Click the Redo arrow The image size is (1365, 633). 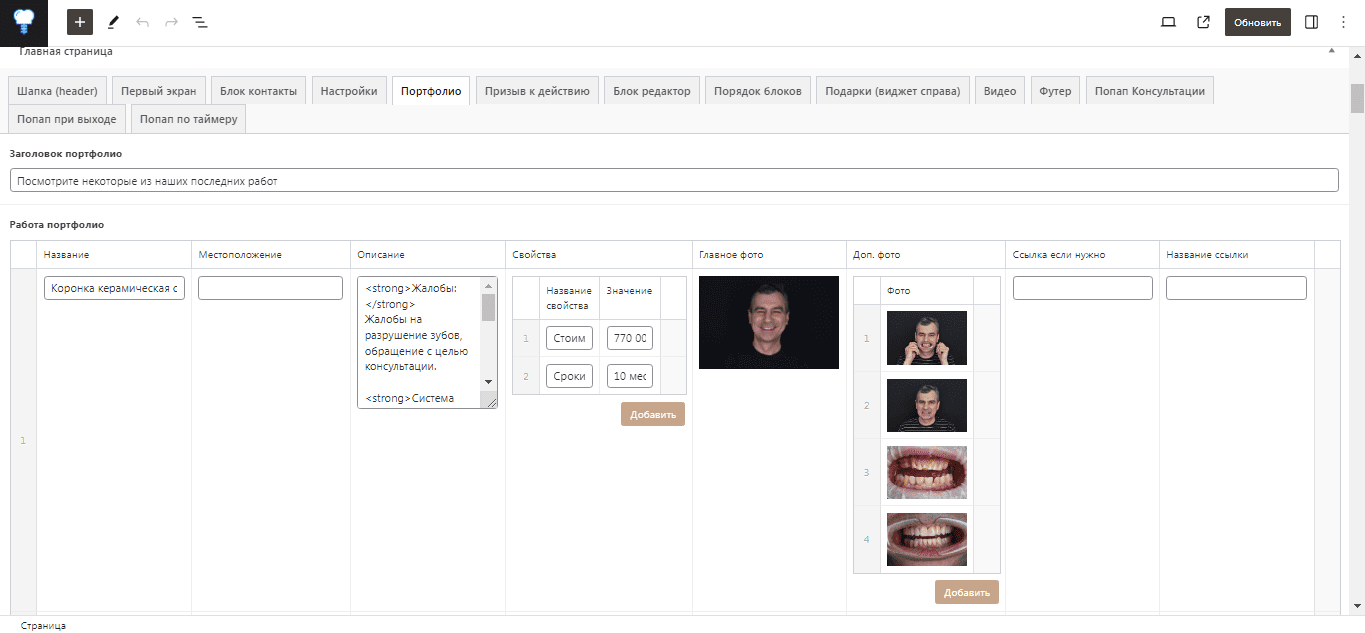tap(171, 22)
